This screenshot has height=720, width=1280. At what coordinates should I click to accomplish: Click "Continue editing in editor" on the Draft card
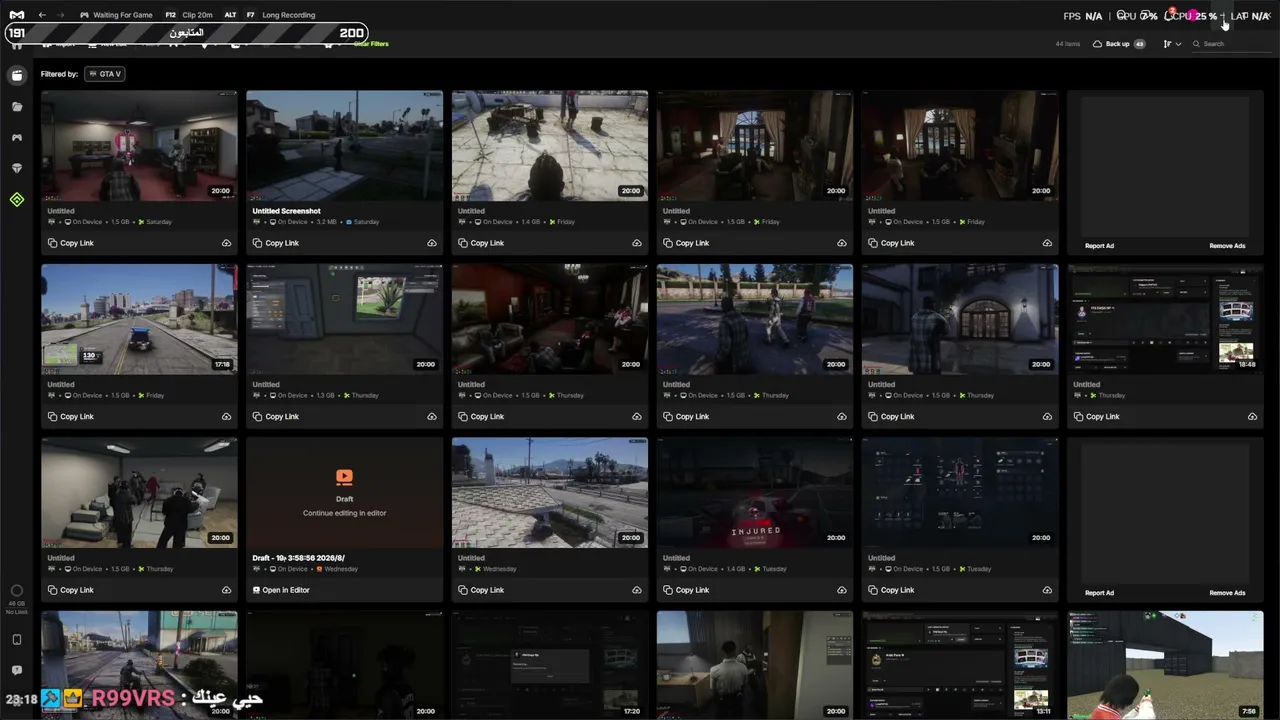(344, 513)
